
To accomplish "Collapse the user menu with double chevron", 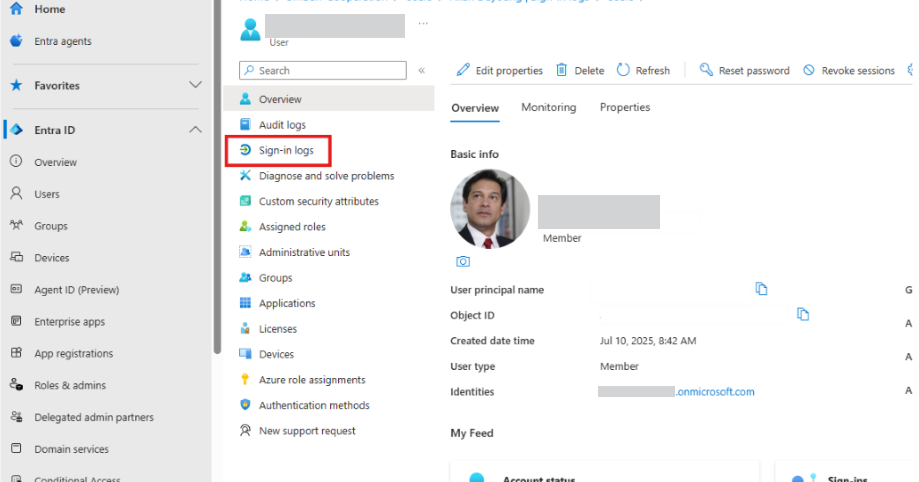I will pos(421,70).
